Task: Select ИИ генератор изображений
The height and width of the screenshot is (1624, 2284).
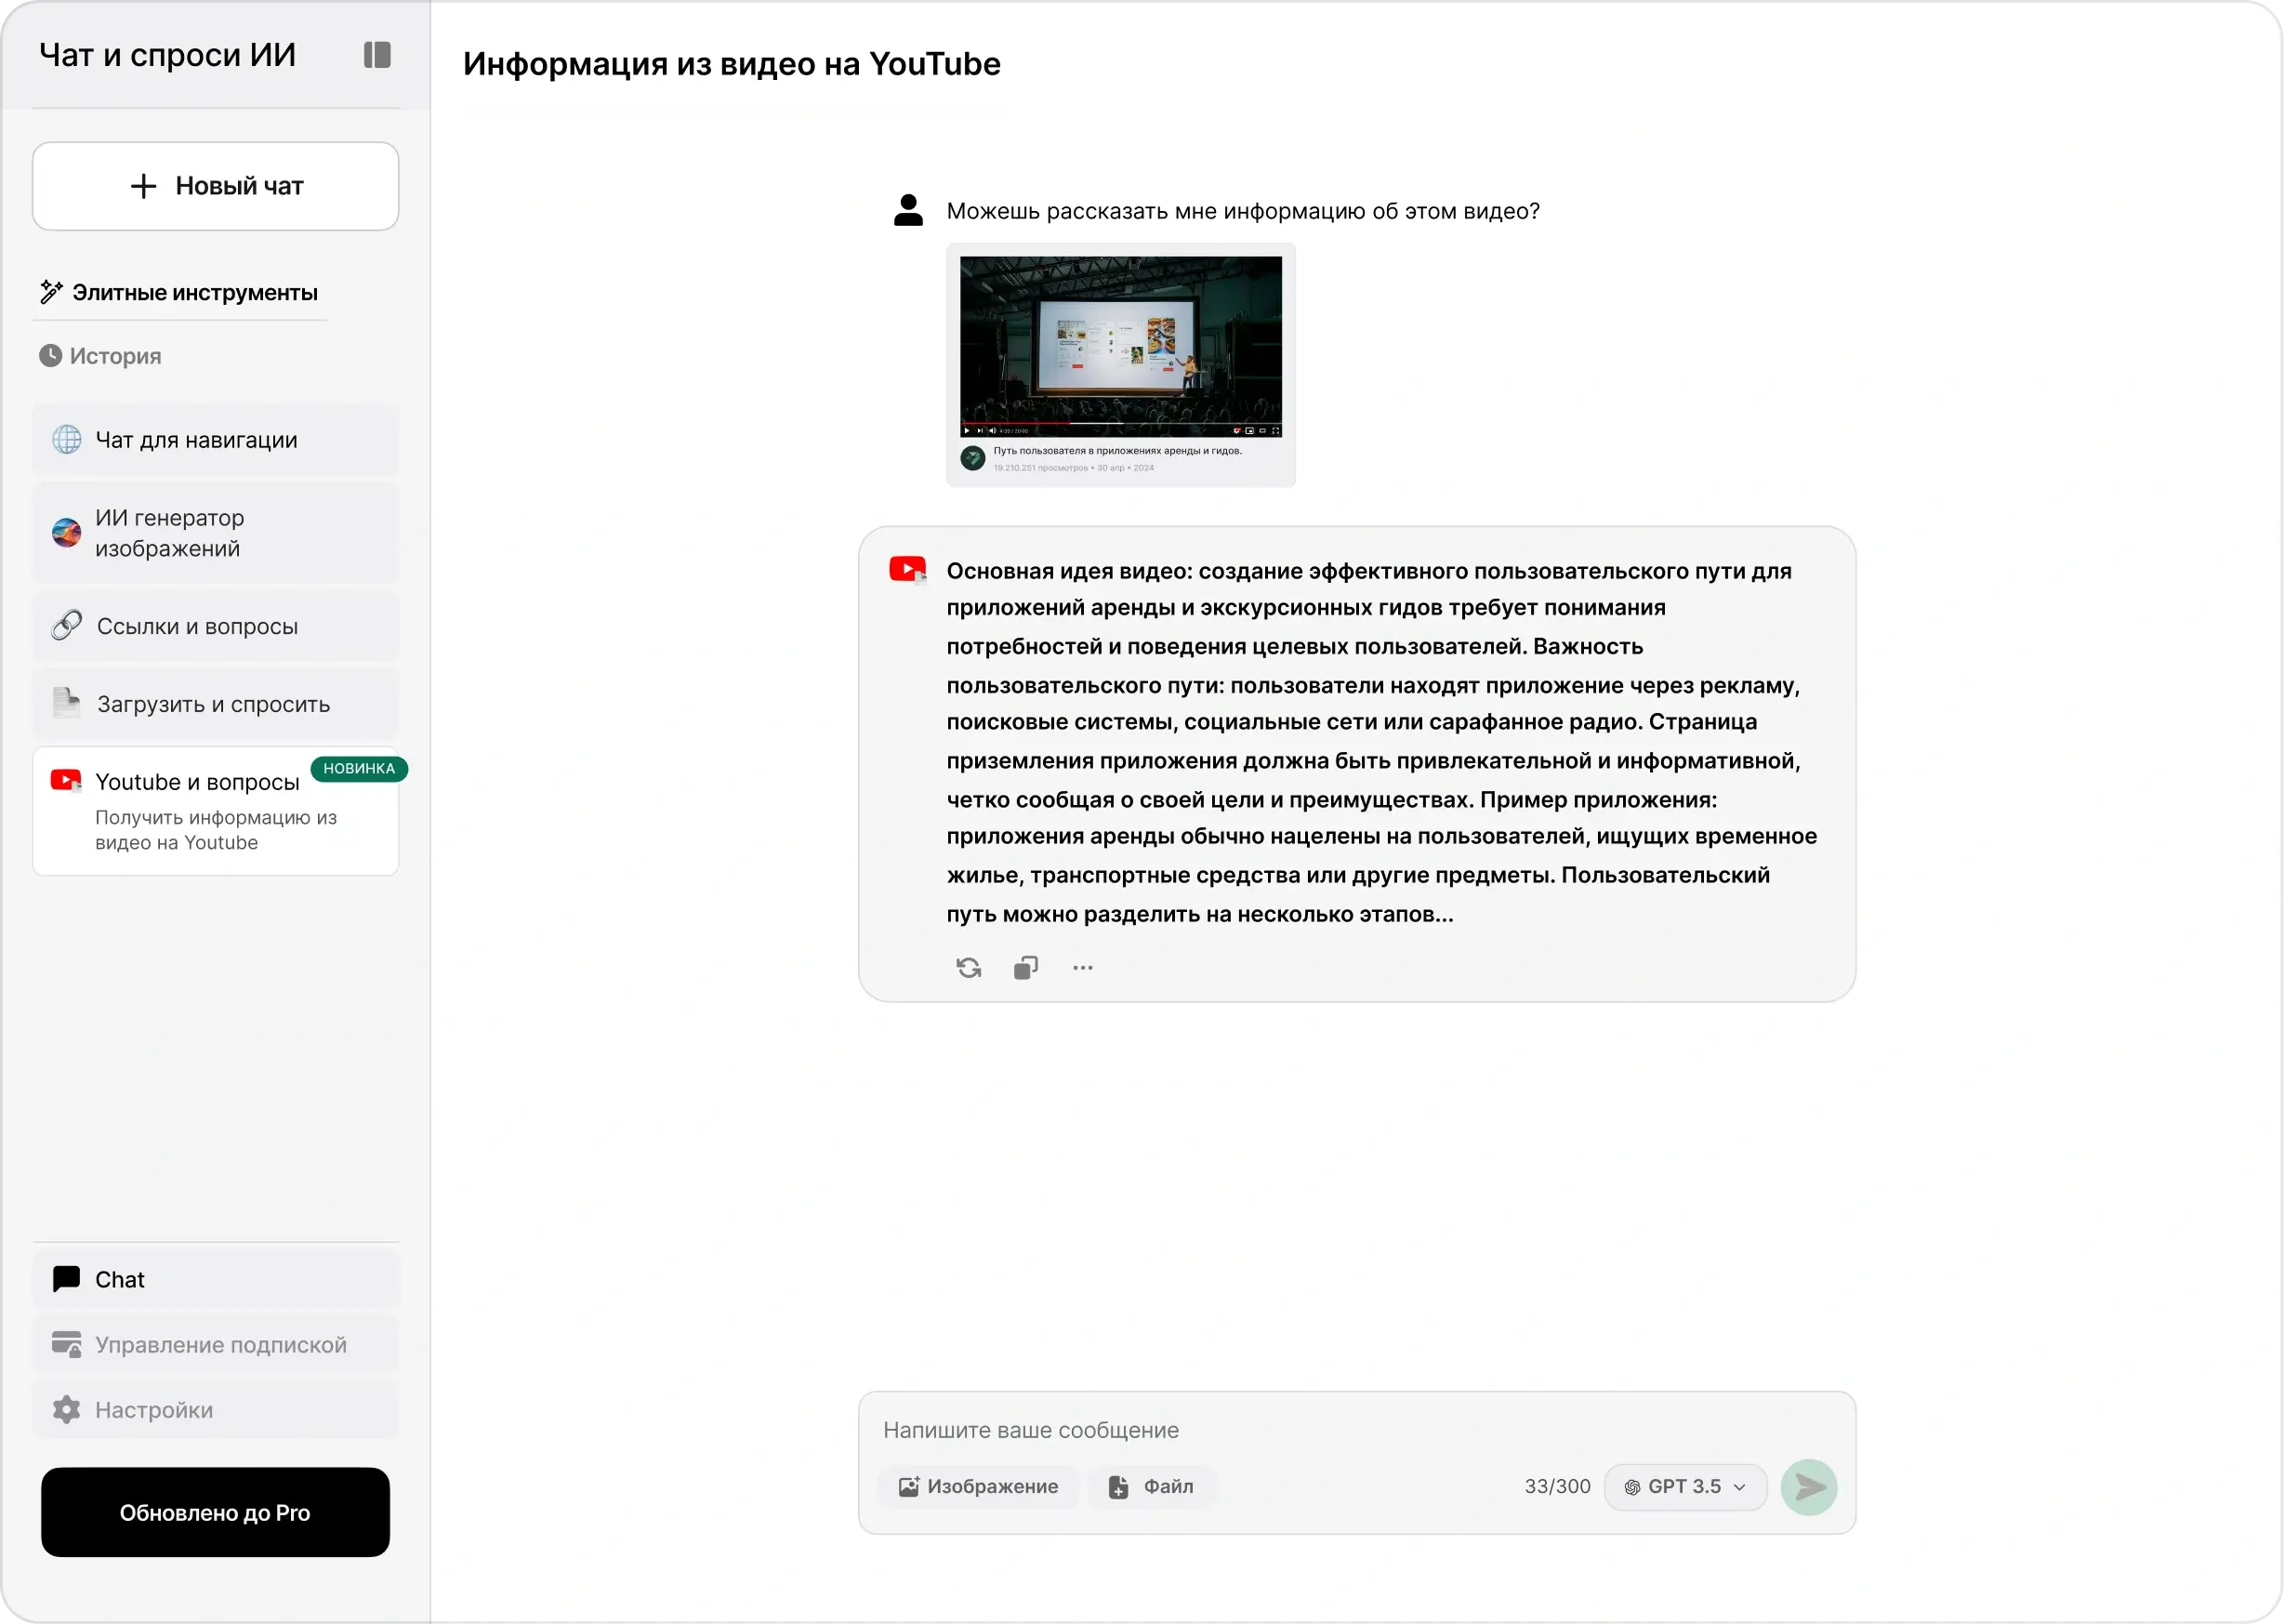Action: tap(216, 533)
